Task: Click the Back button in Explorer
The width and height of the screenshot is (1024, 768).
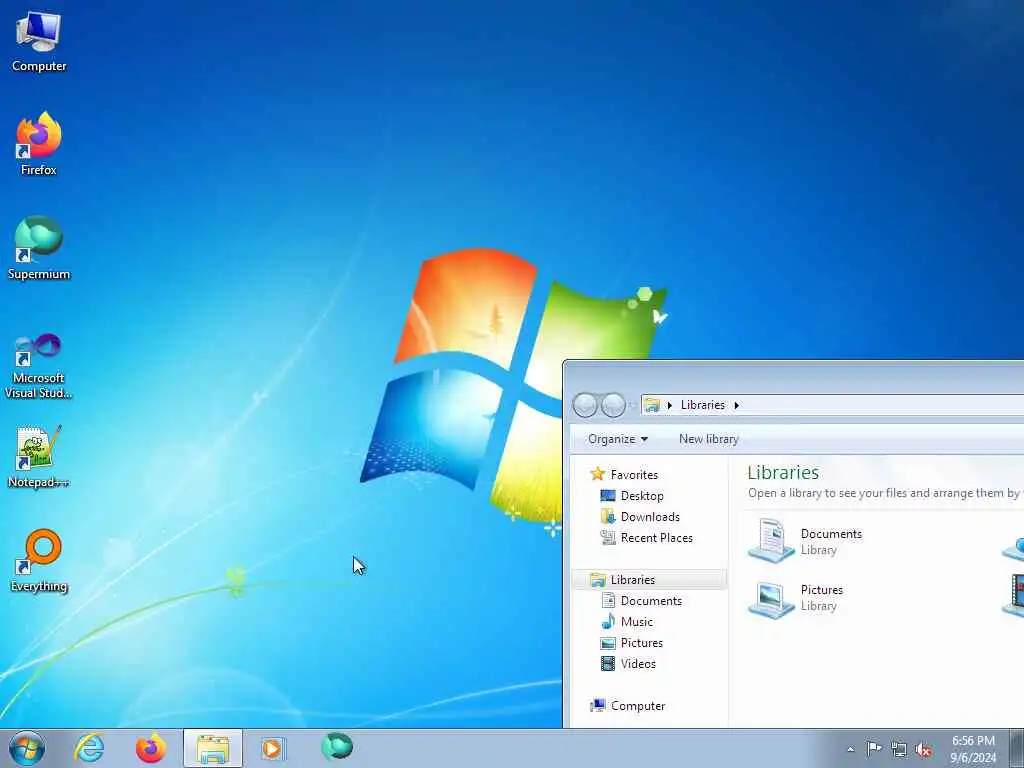Action: 585,405
